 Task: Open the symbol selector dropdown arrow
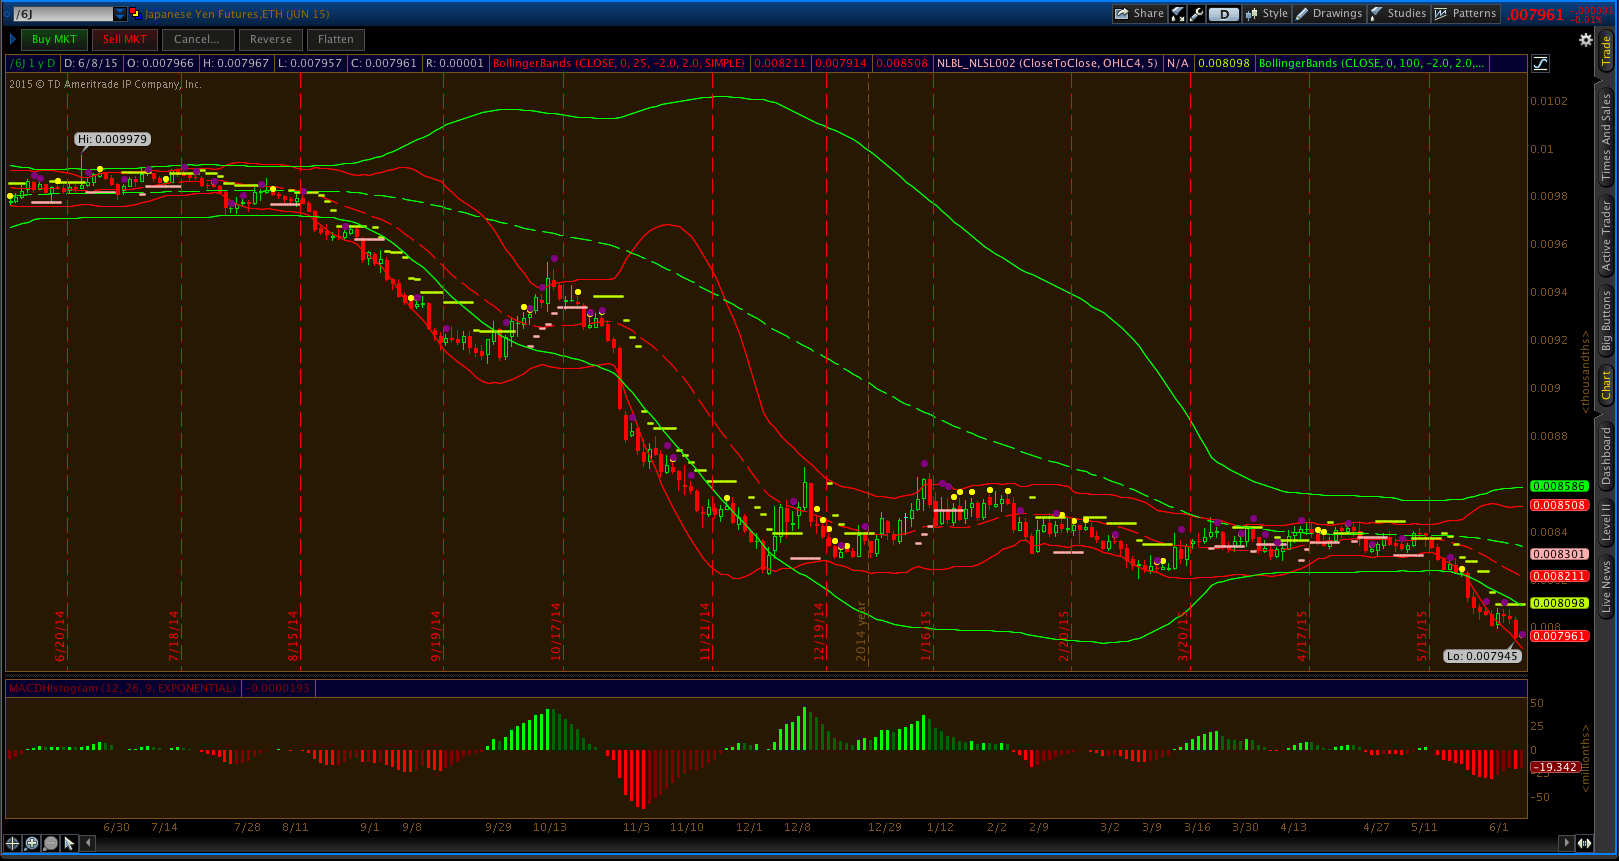pos(121,14)
